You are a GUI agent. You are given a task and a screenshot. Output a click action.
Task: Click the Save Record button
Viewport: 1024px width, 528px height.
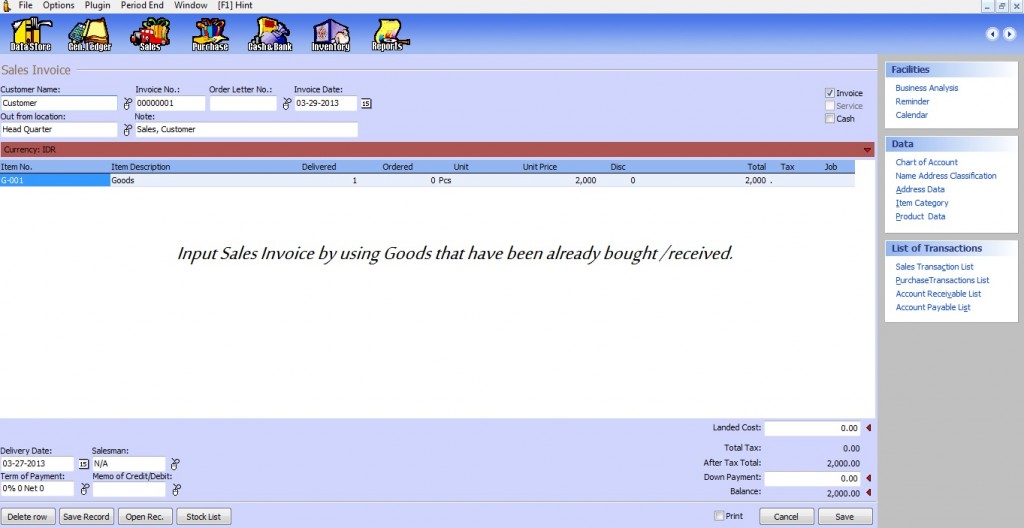(86, 517)
